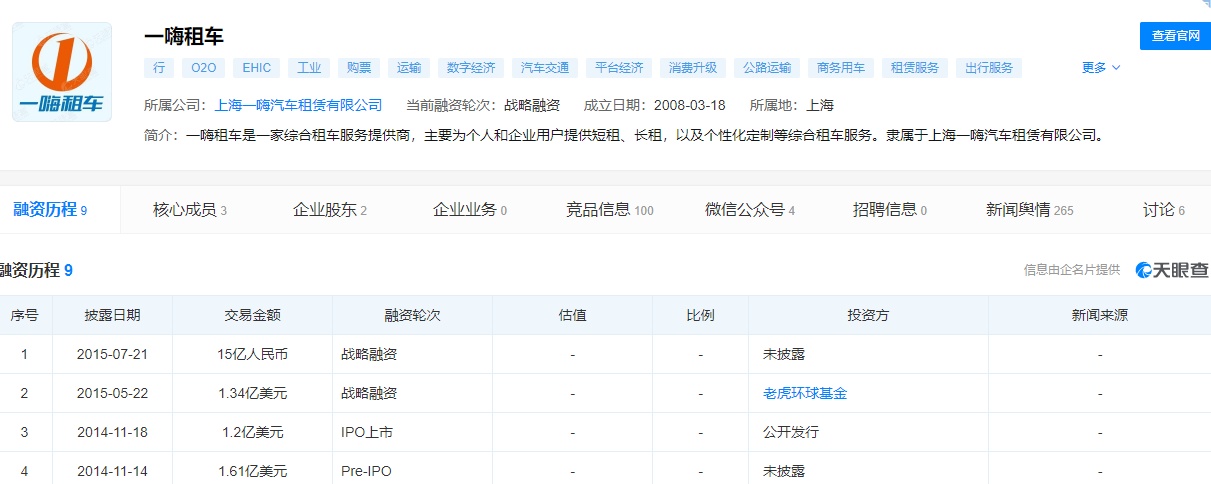Switch to the 核心成员 tab
The height and width of the screenshot is (484, 1211).
190,210
